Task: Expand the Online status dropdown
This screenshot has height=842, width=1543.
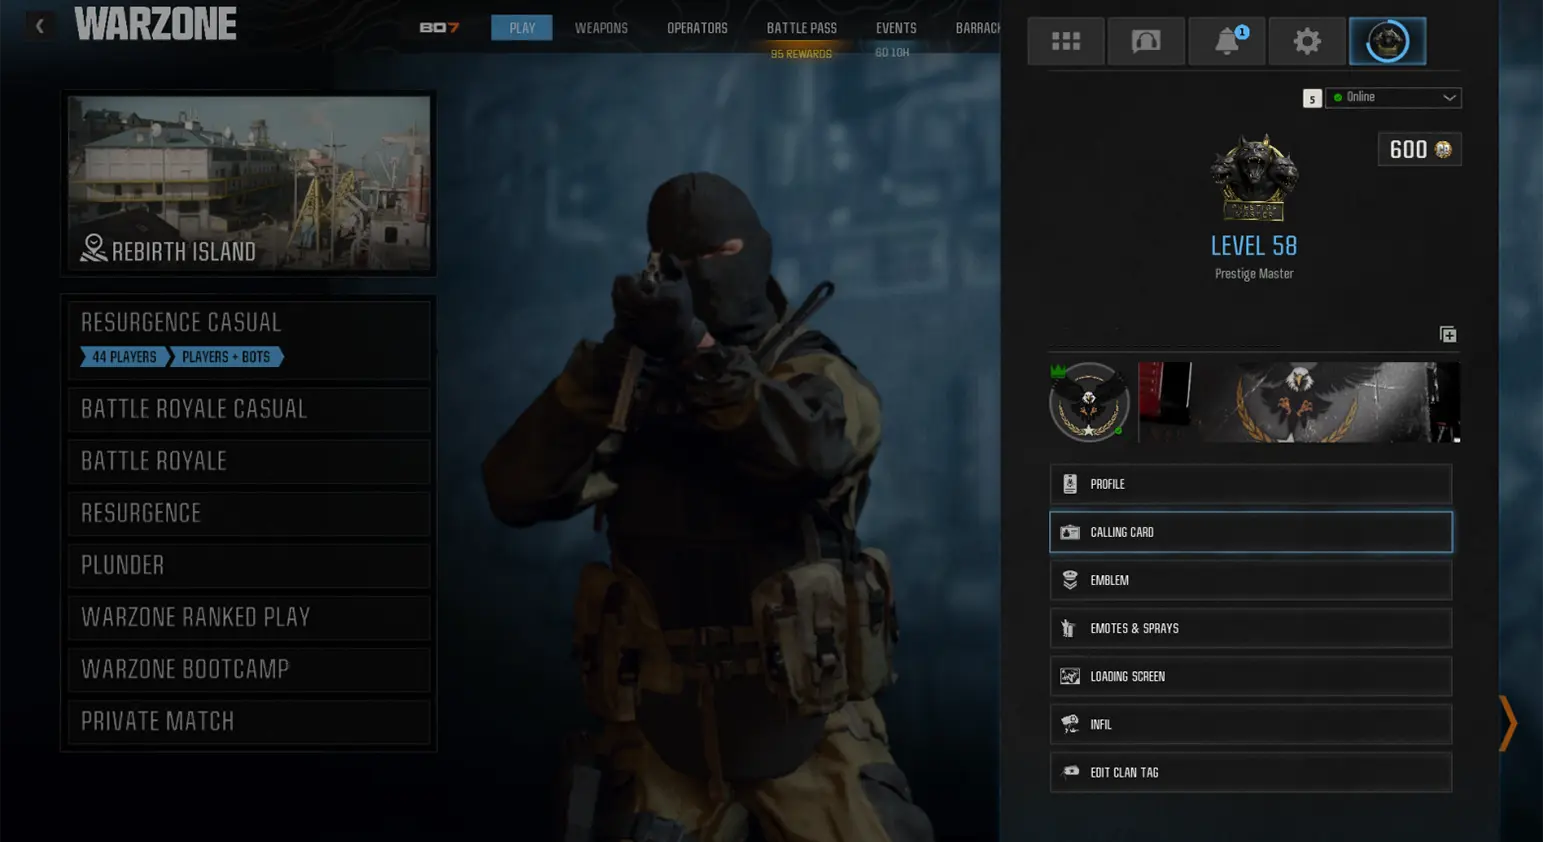Action: click(1392, 97)
